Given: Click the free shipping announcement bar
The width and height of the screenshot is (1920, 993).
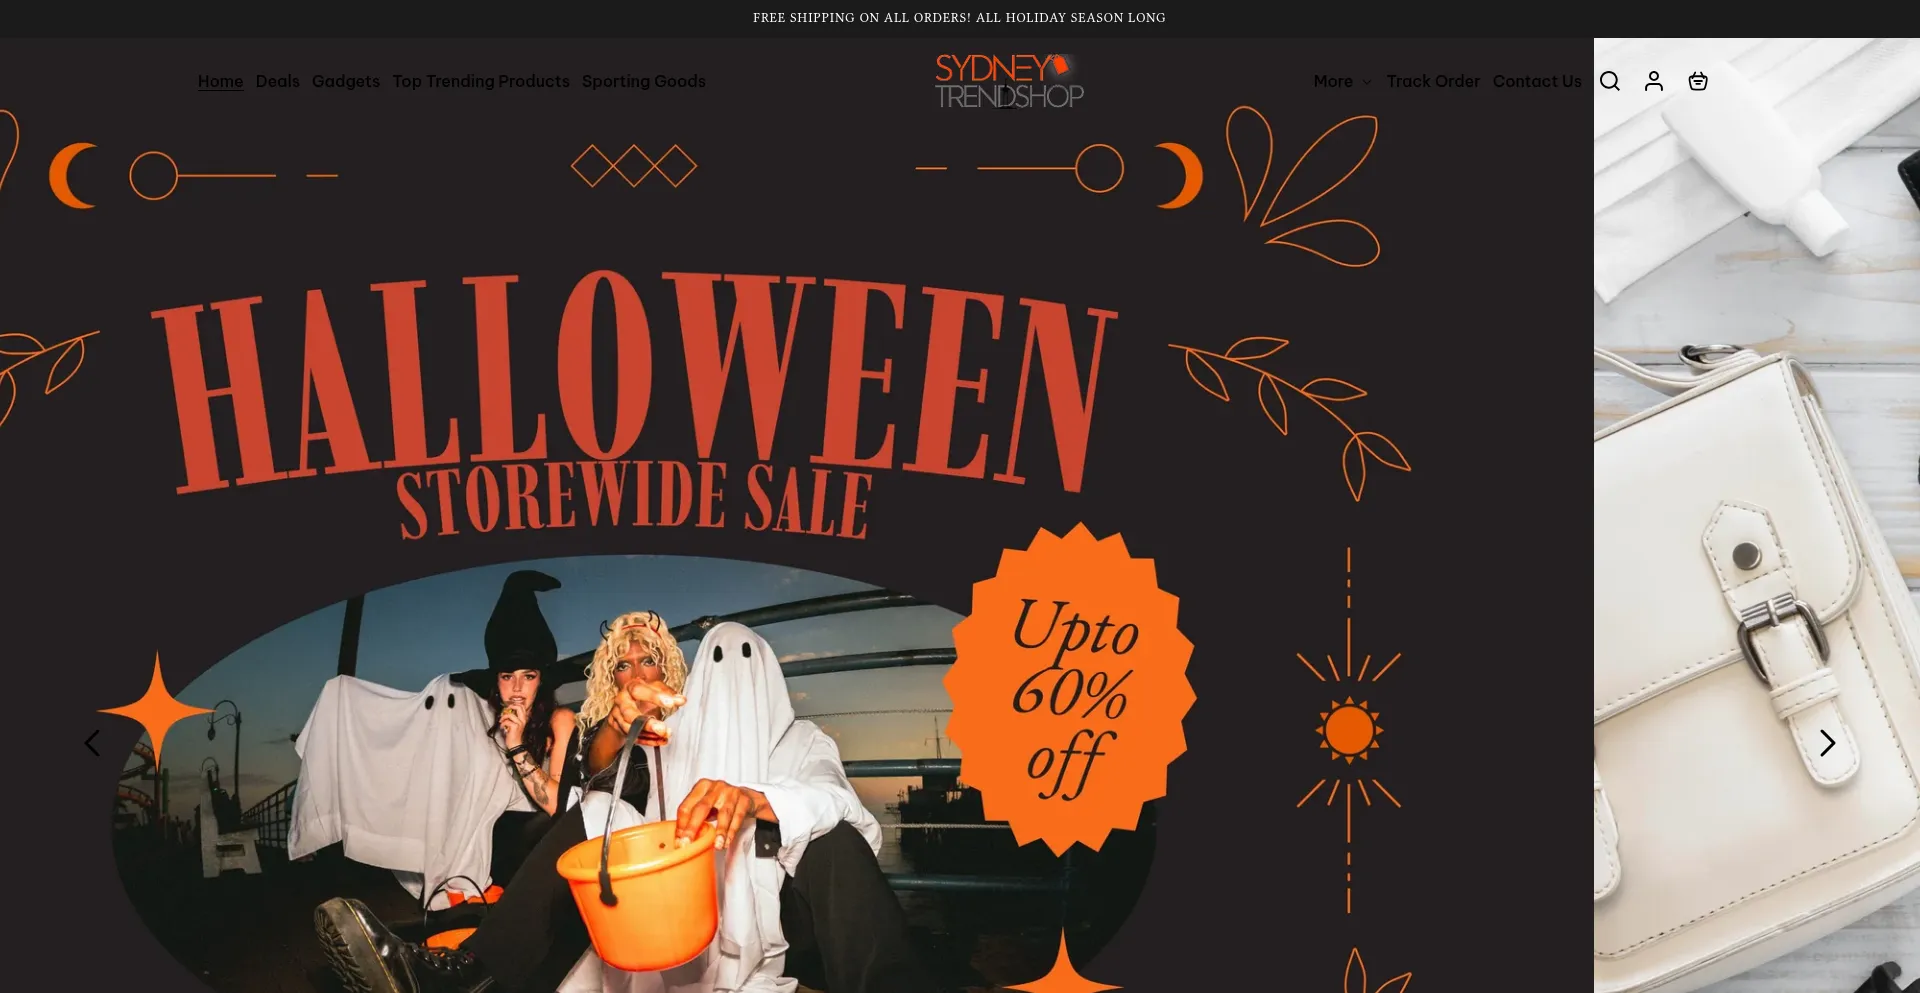Looking at the screenshot, I should tap(959, 18).
